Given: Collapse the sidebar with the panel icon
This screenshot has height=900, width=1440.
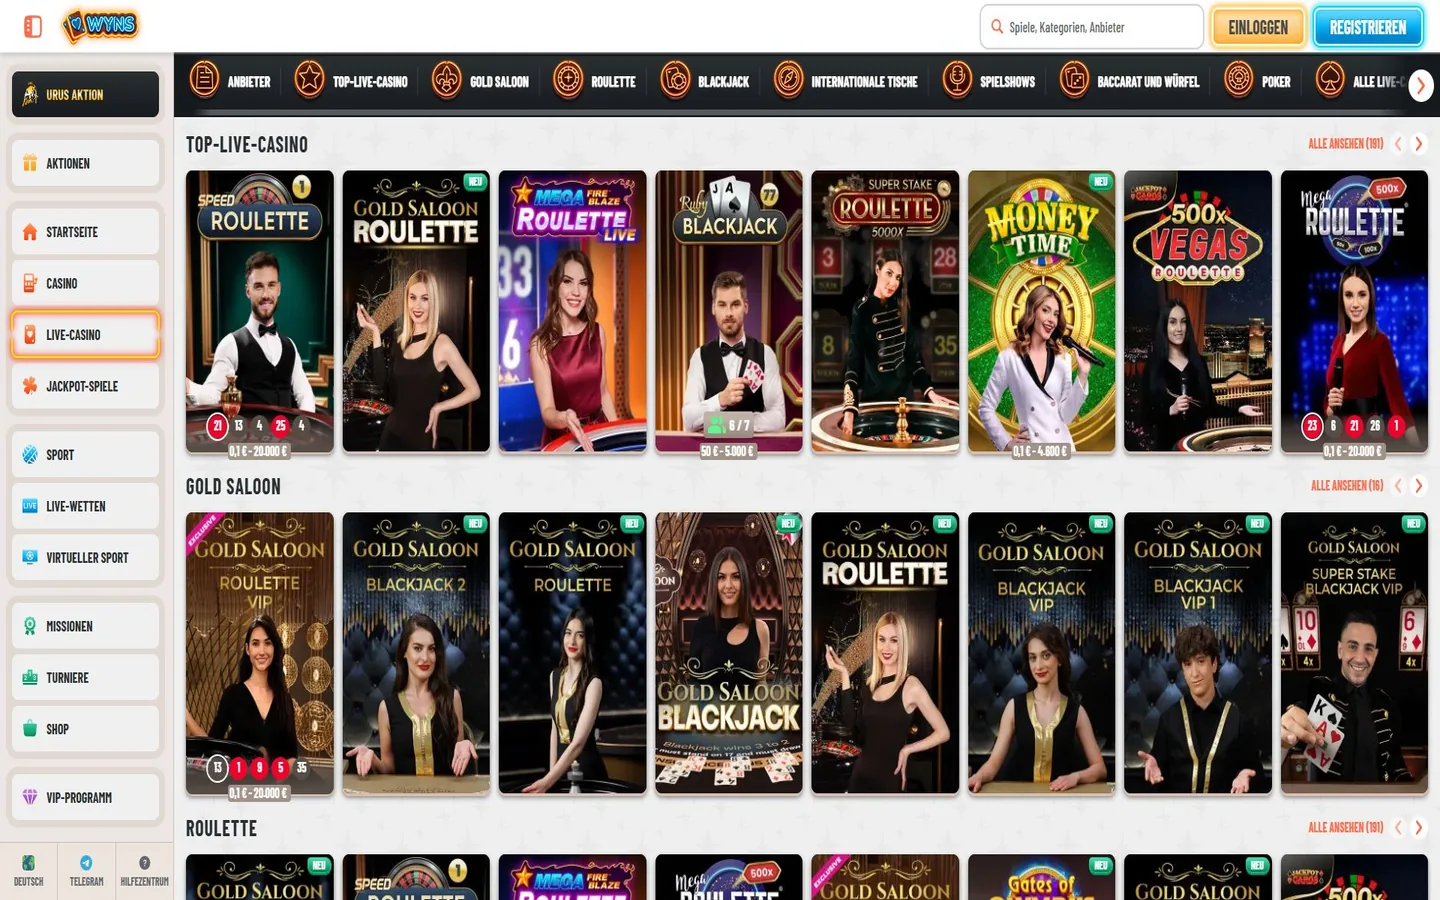Looking at the screenshot, I should (x=33, y=27).
